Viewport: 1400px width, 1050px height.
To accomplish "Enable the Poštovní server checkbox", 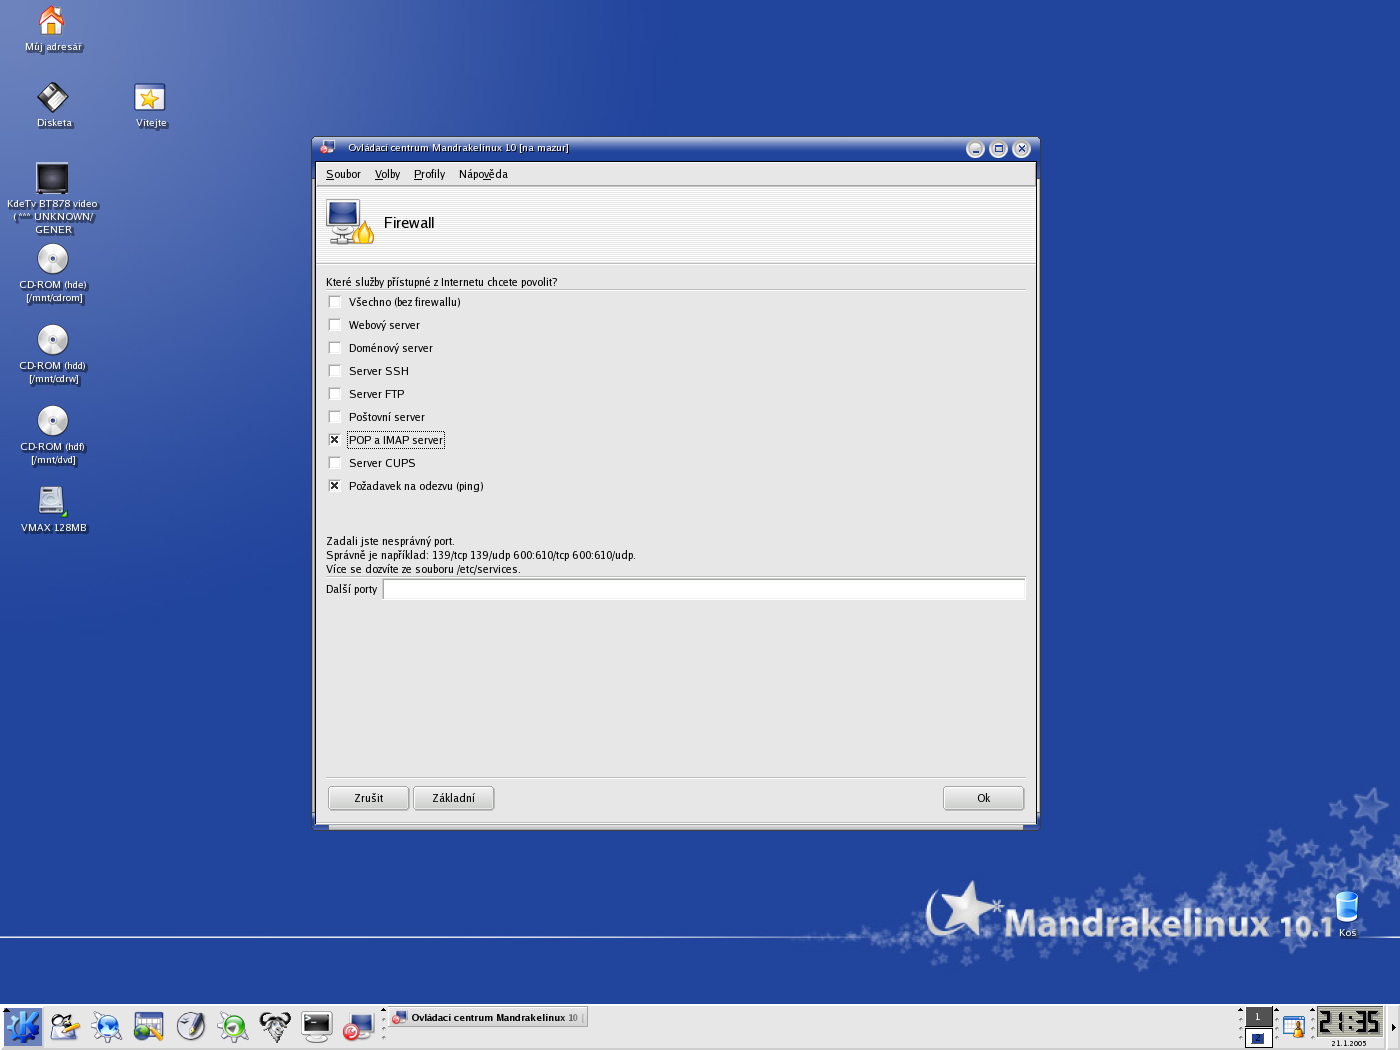I will [x=335, y=417].
